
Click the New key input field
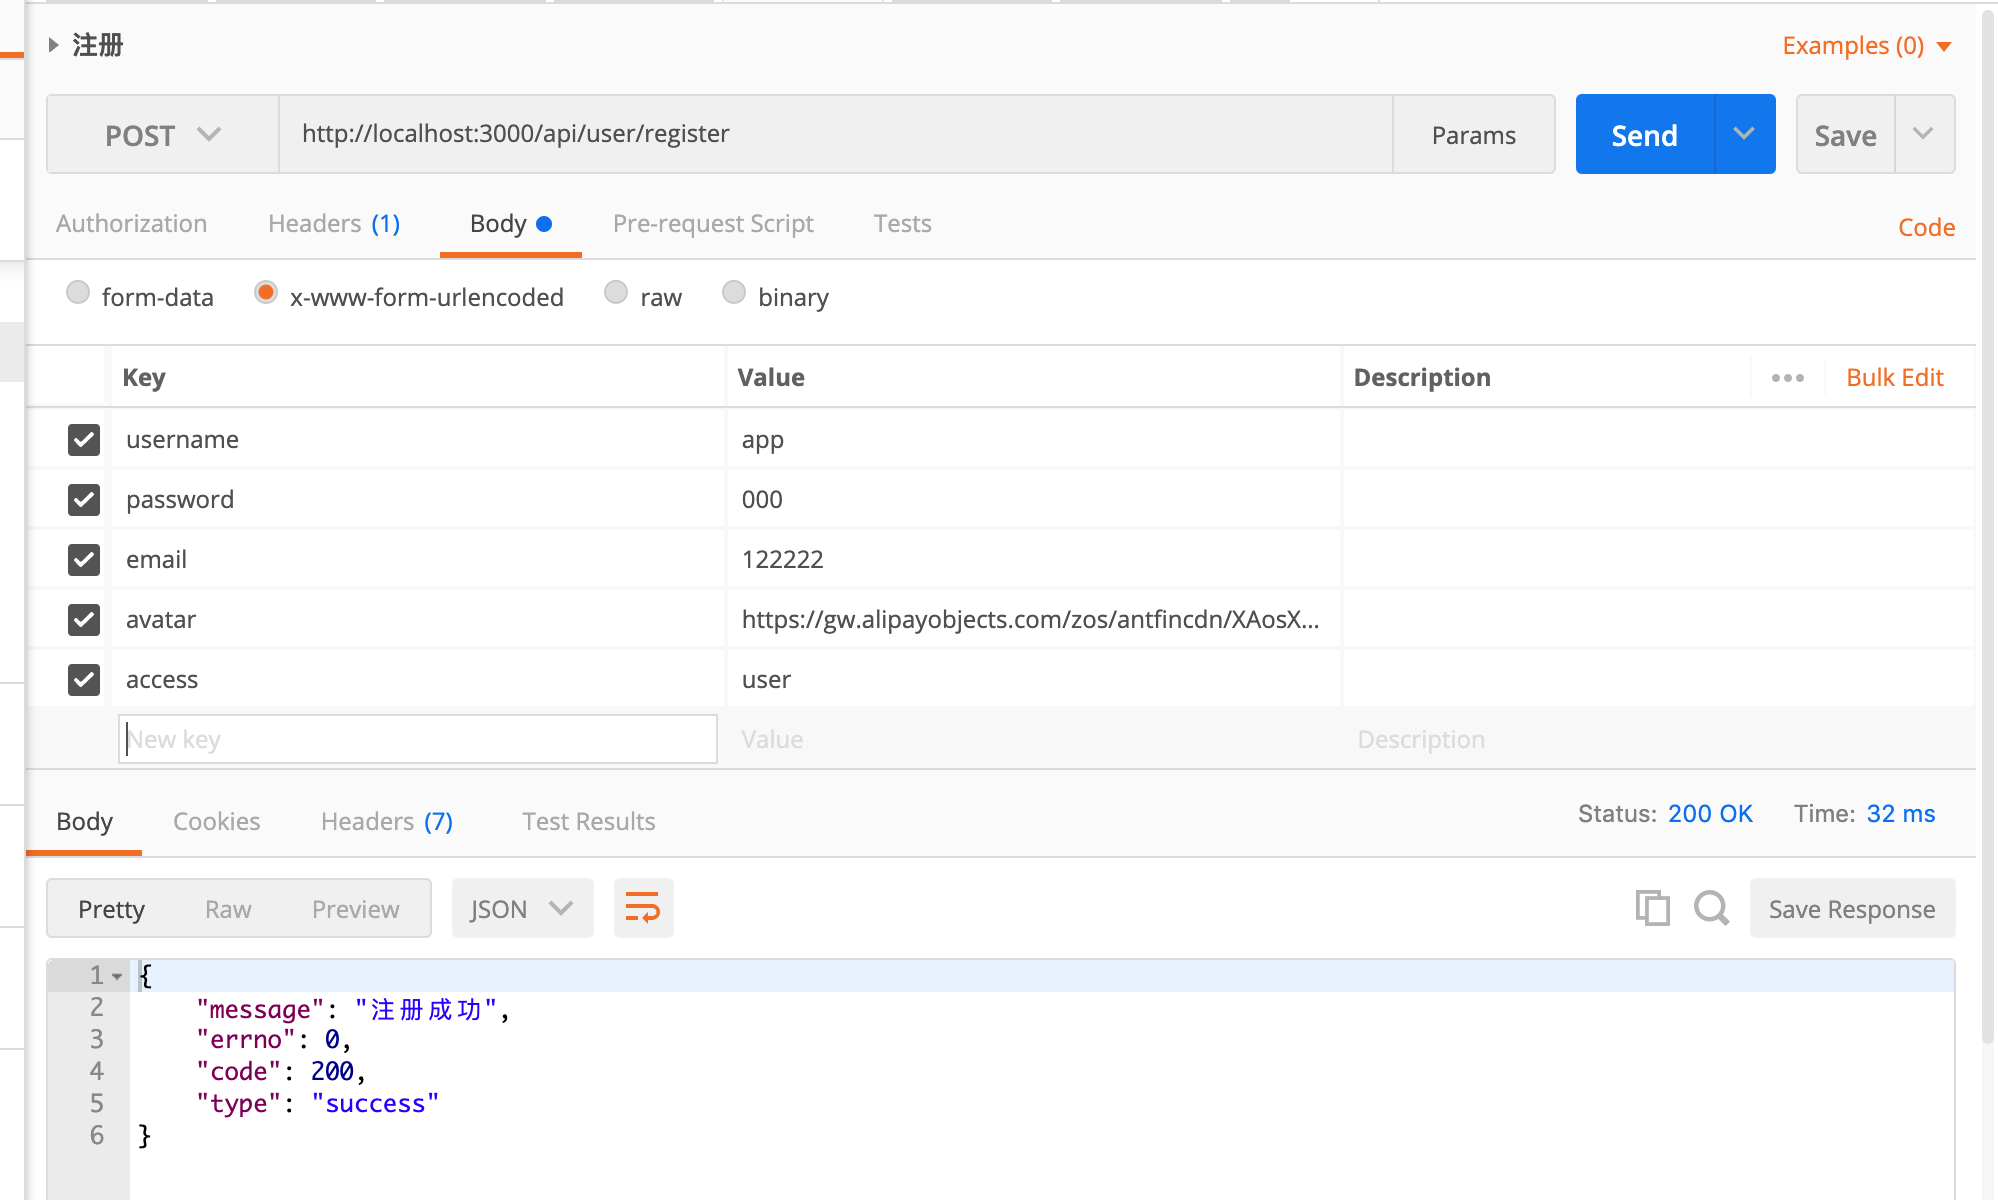point(418,740)
